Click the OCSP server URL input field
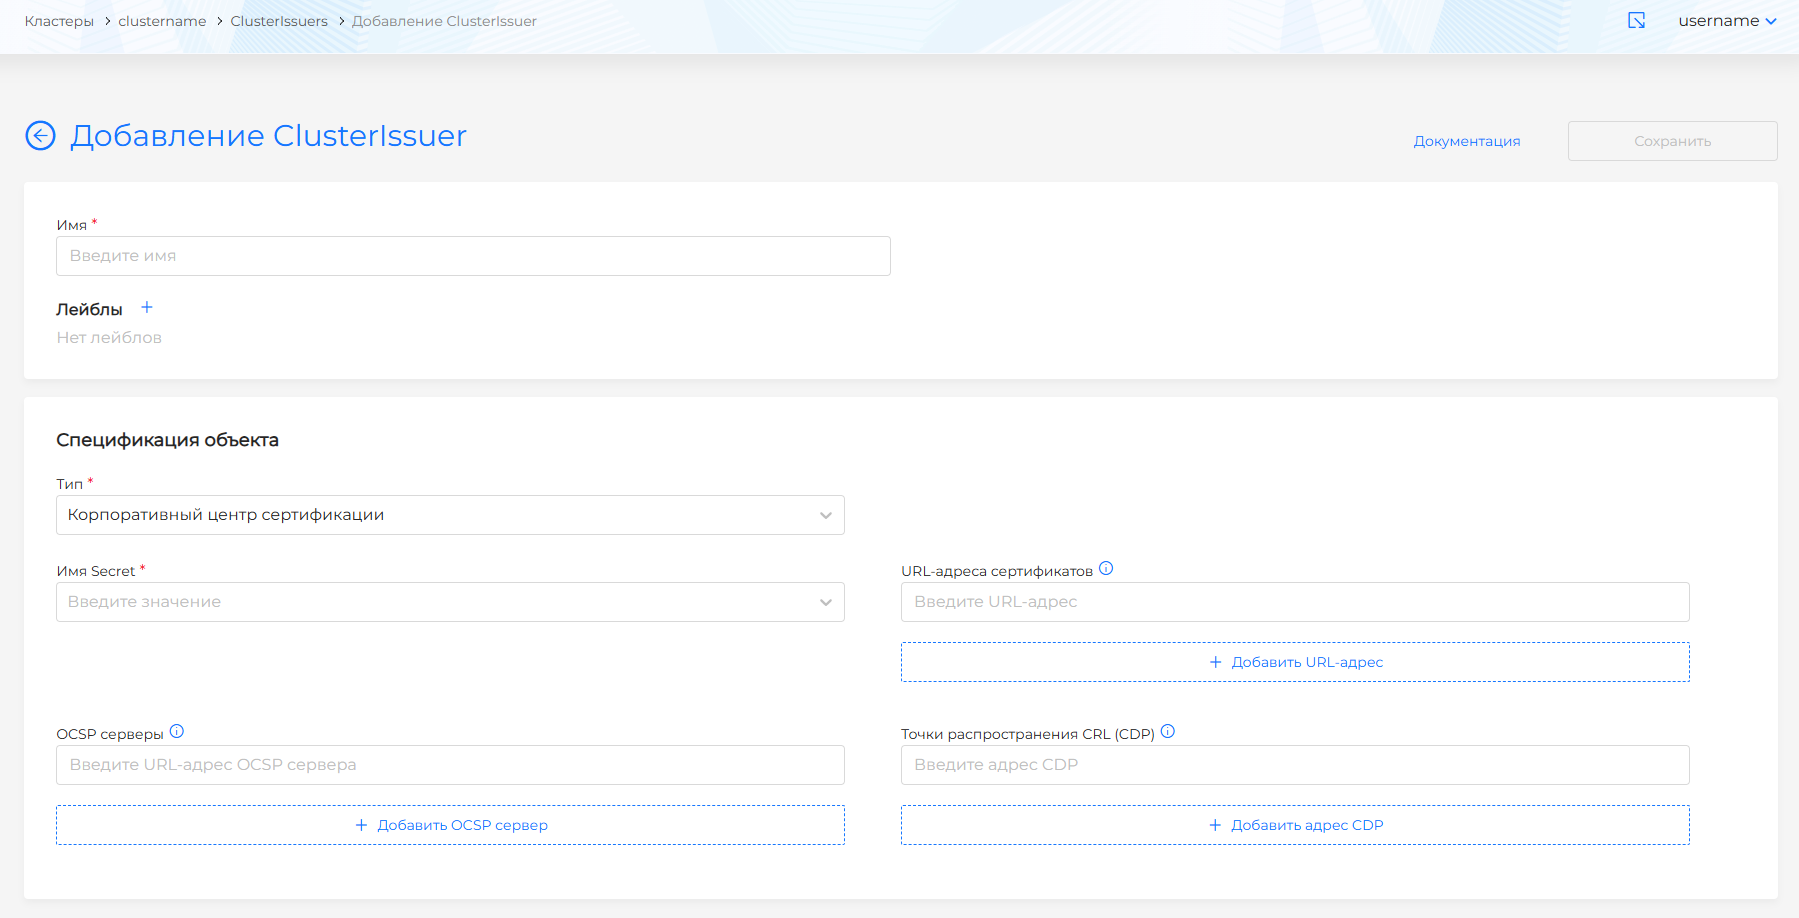 [450, 765]
